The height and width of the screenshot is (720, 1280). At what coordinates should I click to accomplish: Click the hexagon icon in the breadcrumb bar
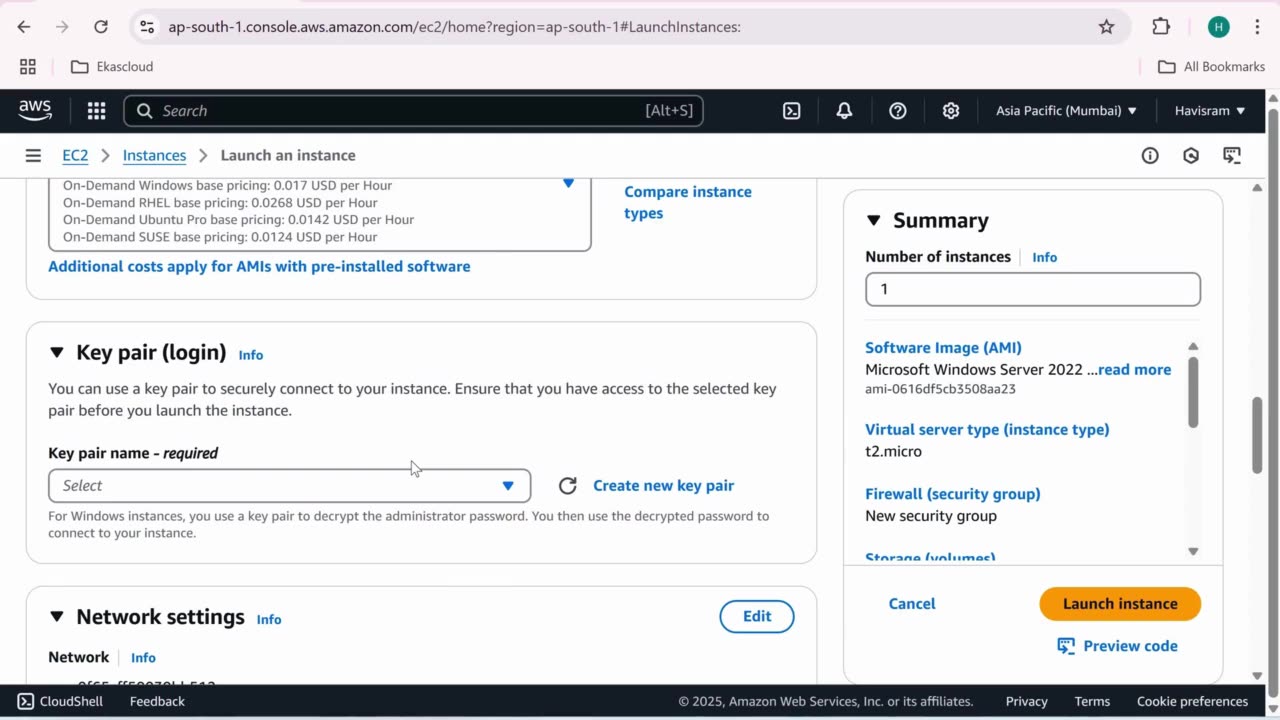coord(1191,155)
